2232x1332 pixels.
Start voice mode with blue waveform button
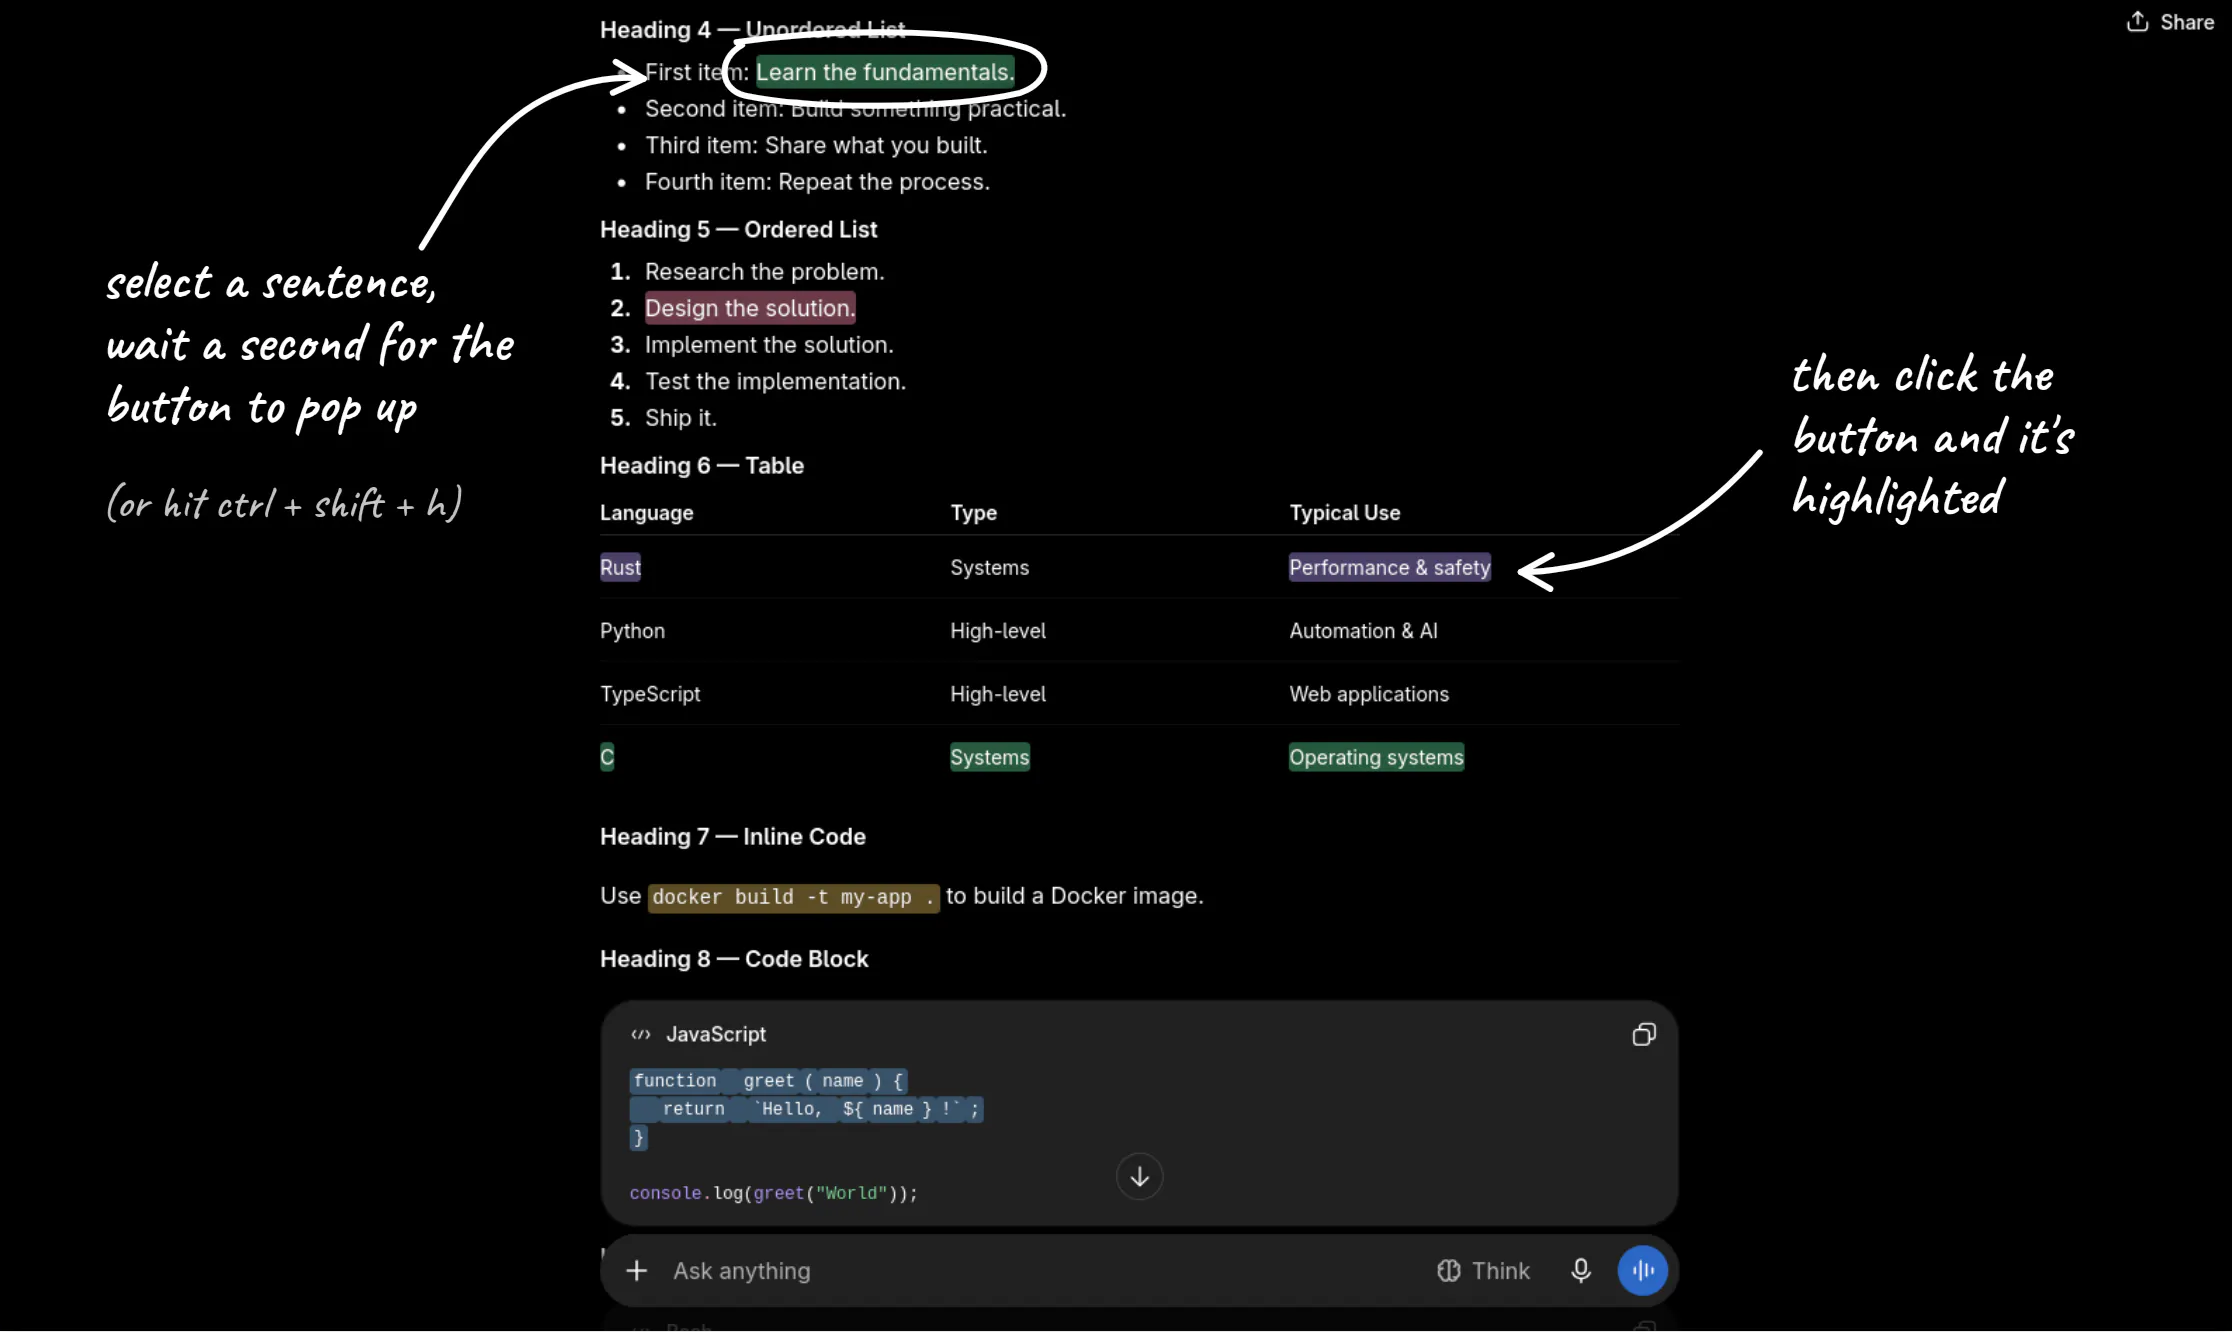(1643, 1270)
